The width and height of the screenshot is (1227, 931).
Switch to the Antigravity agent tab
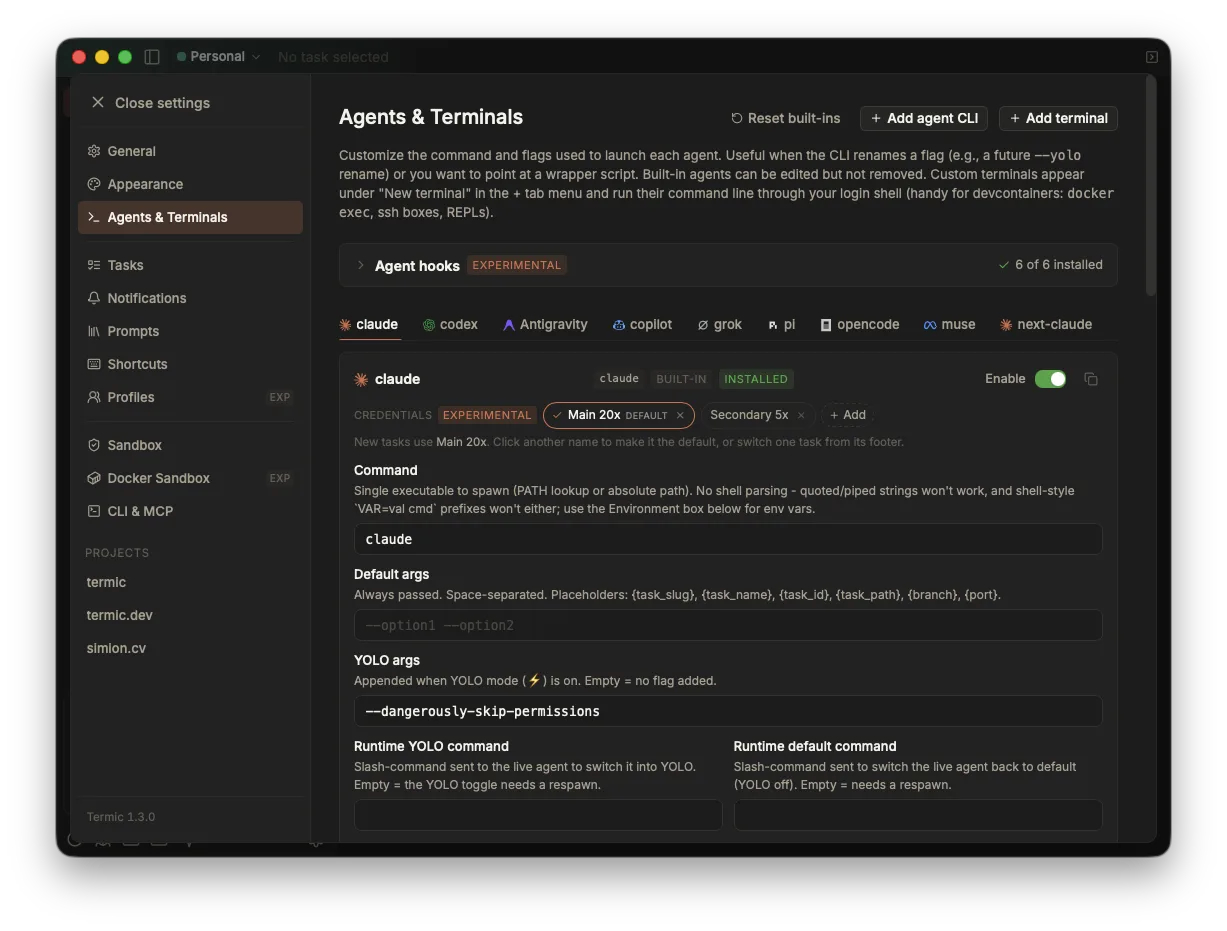tap(545, 324)
